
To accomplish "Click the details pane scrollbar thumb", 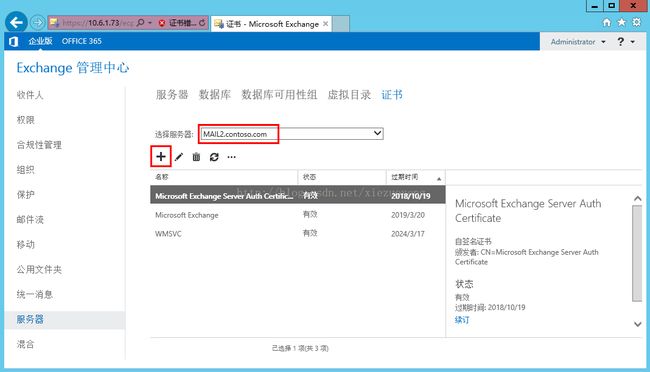I will tap(637, 253).
